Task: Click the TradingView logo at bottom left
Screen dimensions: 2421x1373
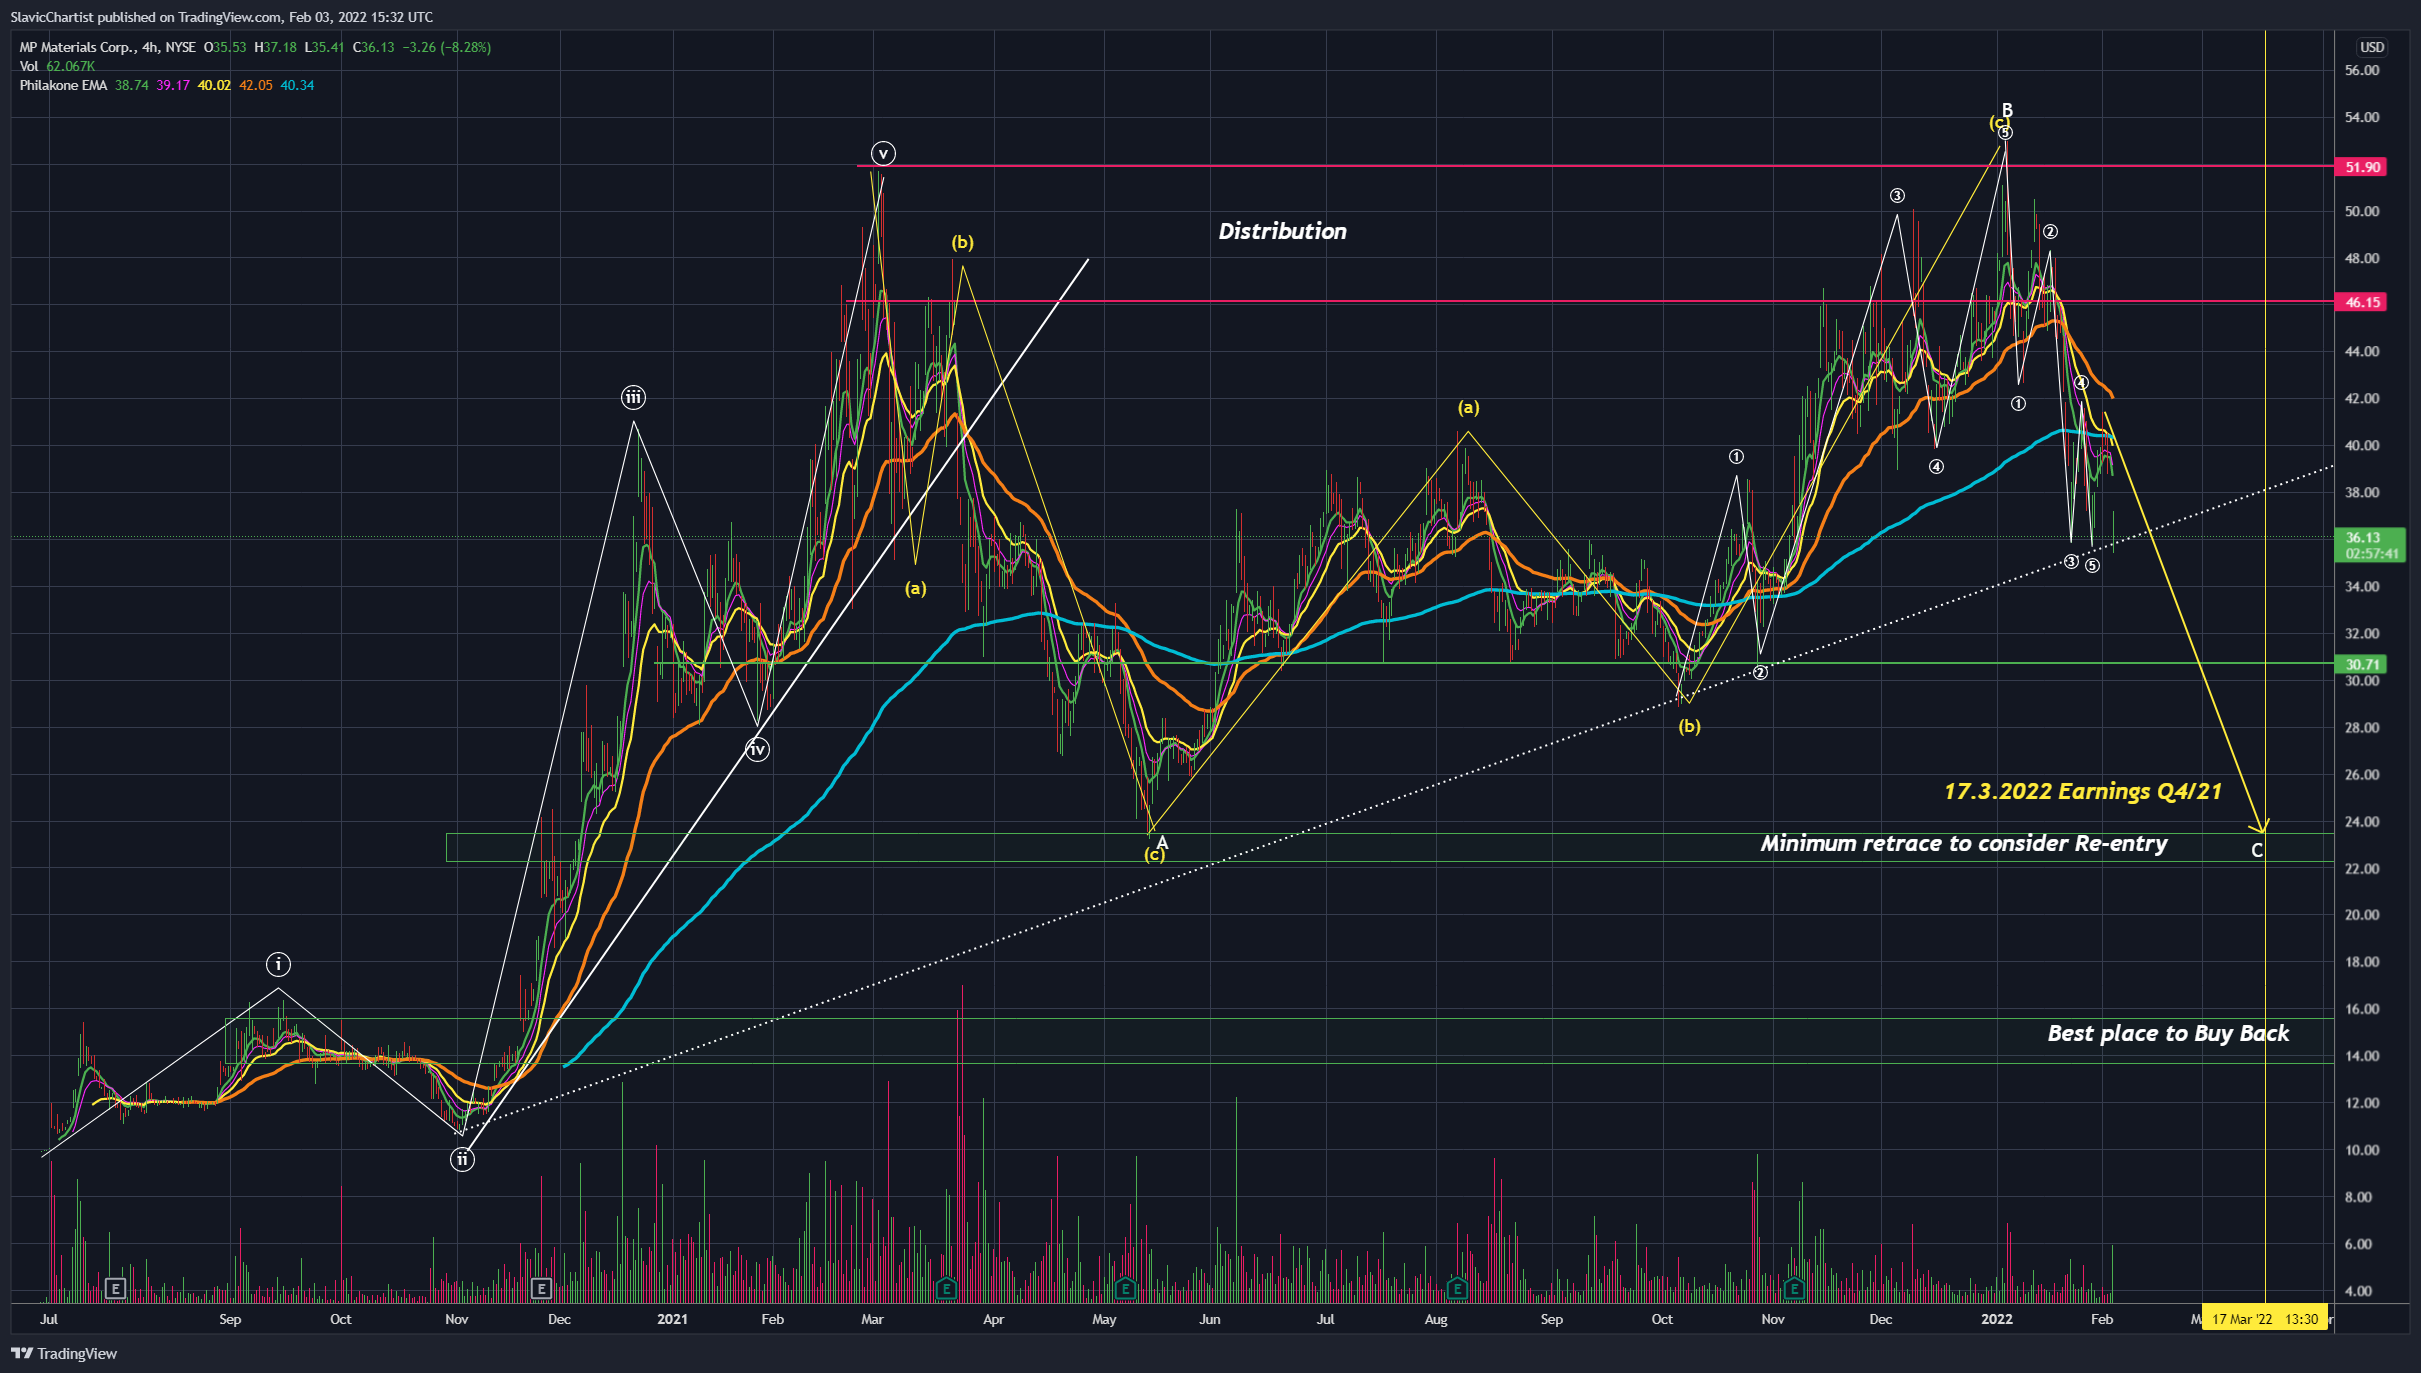Action: [x=64, y=1353]
